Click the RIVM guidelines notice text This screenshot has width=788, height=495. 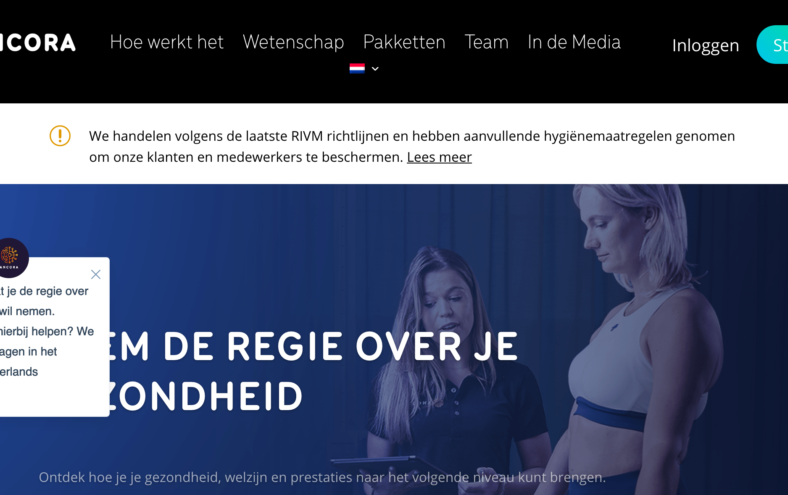(412, 146)
